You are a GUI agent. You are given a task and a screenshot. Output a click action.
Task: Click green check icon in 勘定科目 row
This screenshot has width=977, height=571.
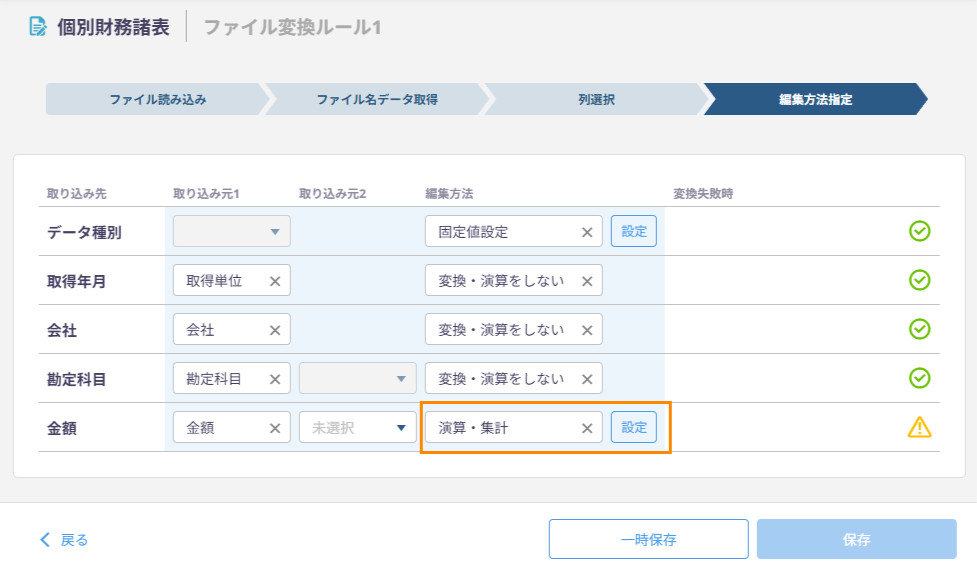[x=920, y=378]
